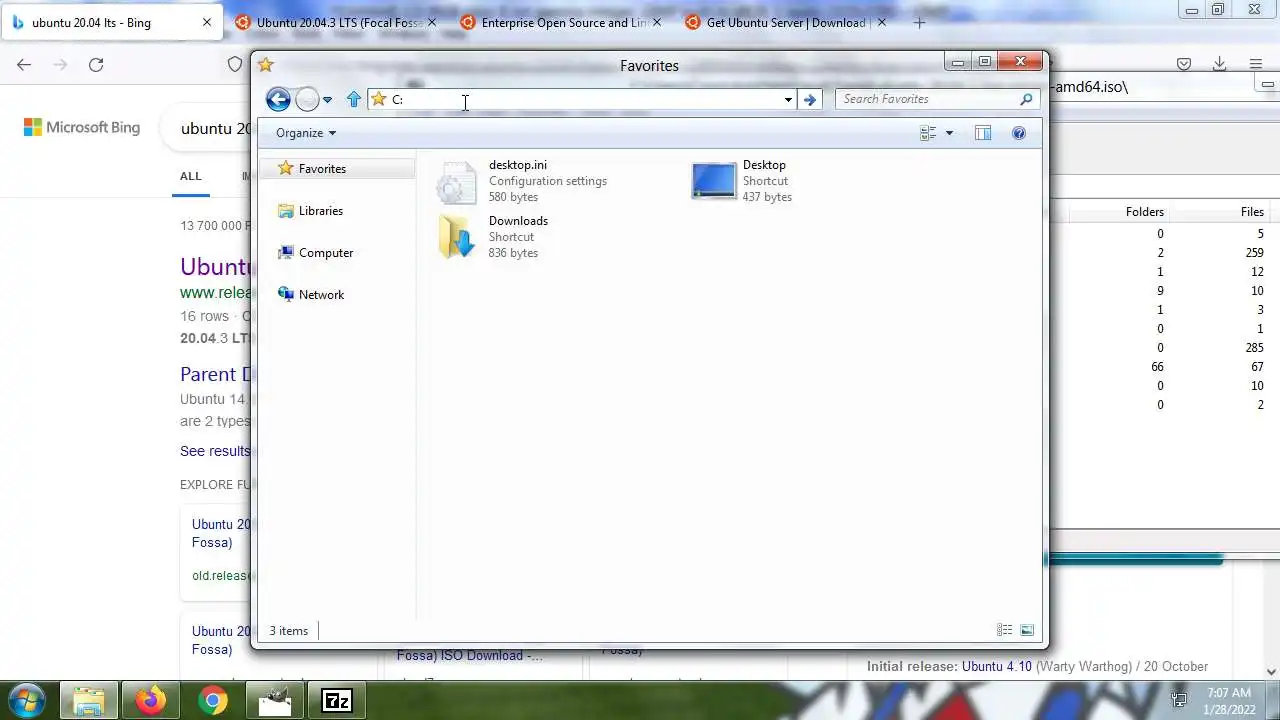Open Windows Explorer from taskbar
1280x720 pixels.
click(x=89, y=700)
